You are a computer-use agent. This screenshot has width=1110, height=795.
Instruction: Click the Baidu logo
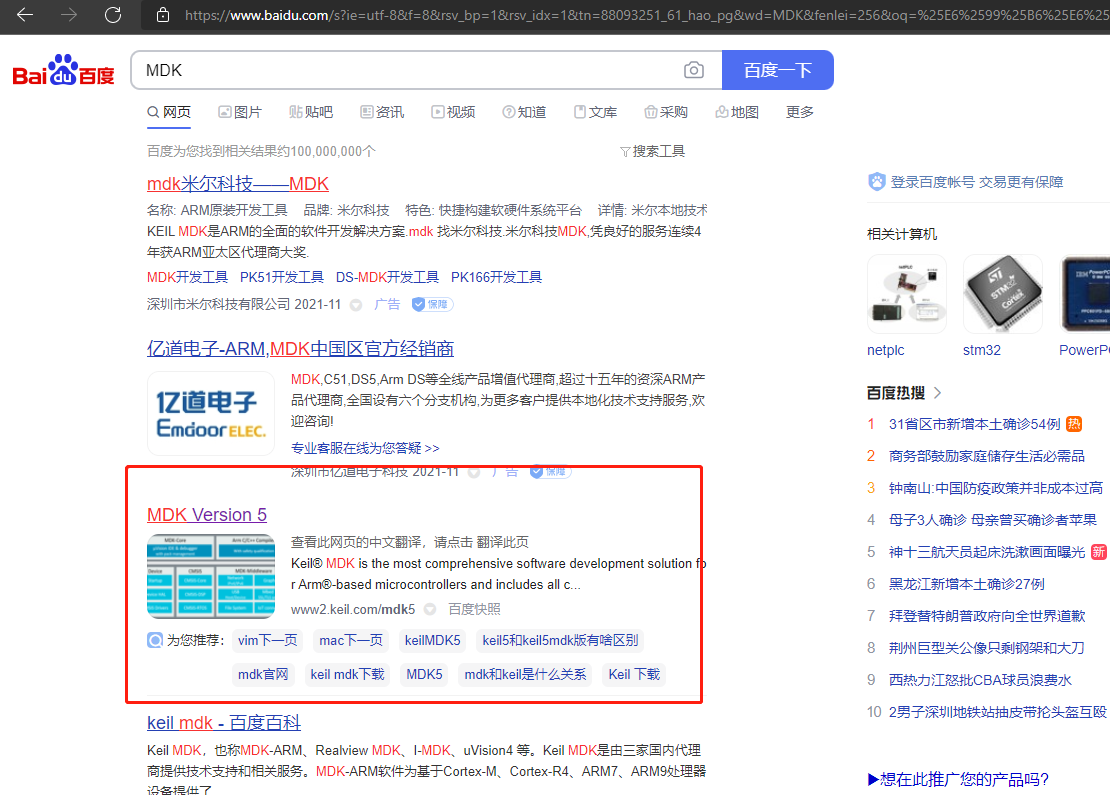tap(64, 70)
